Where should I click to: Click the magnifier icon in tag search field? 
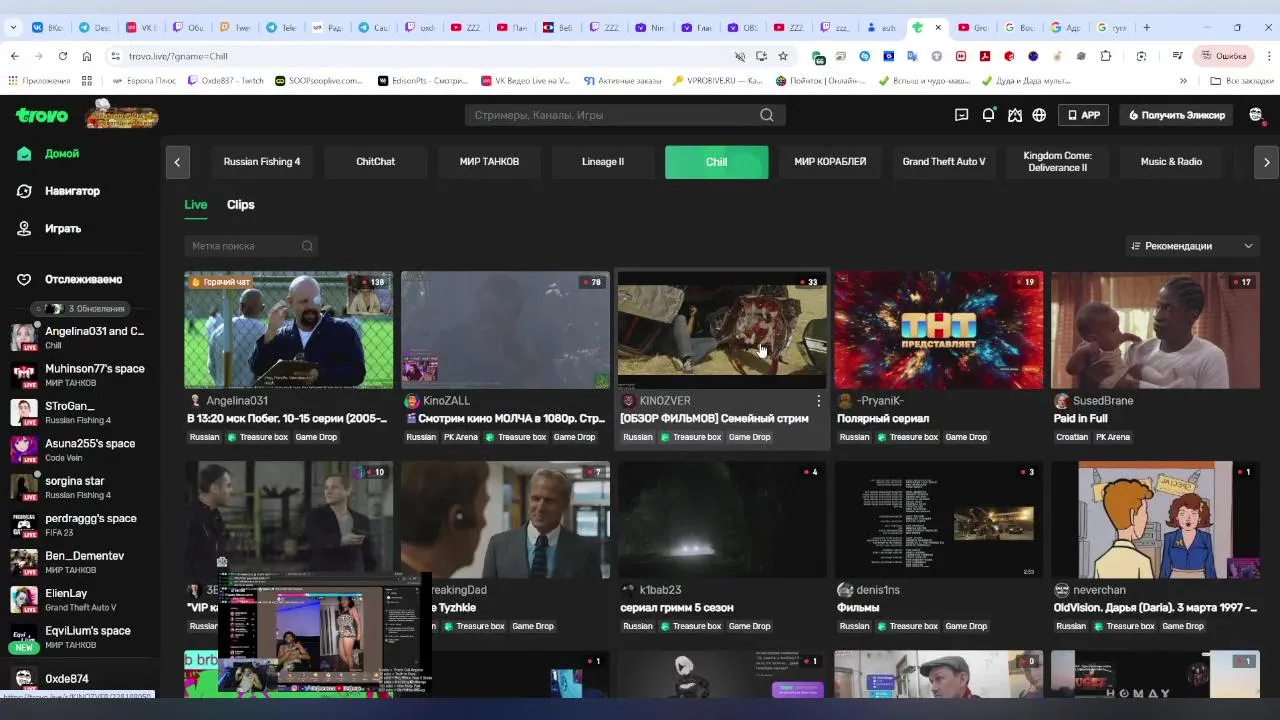[x=307, y=246]
